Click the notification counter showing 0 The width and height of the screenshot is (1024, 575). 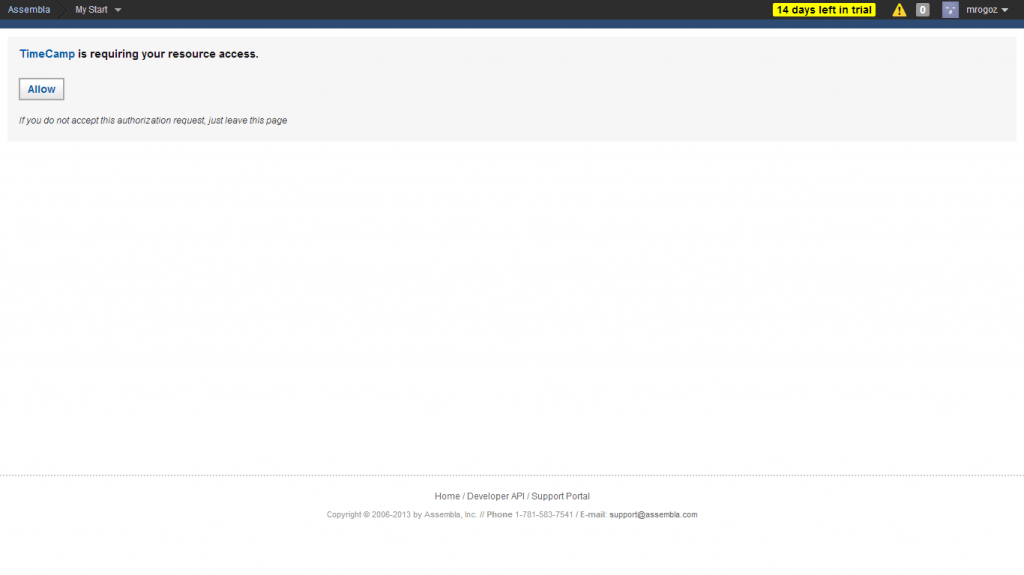[922, 10]
